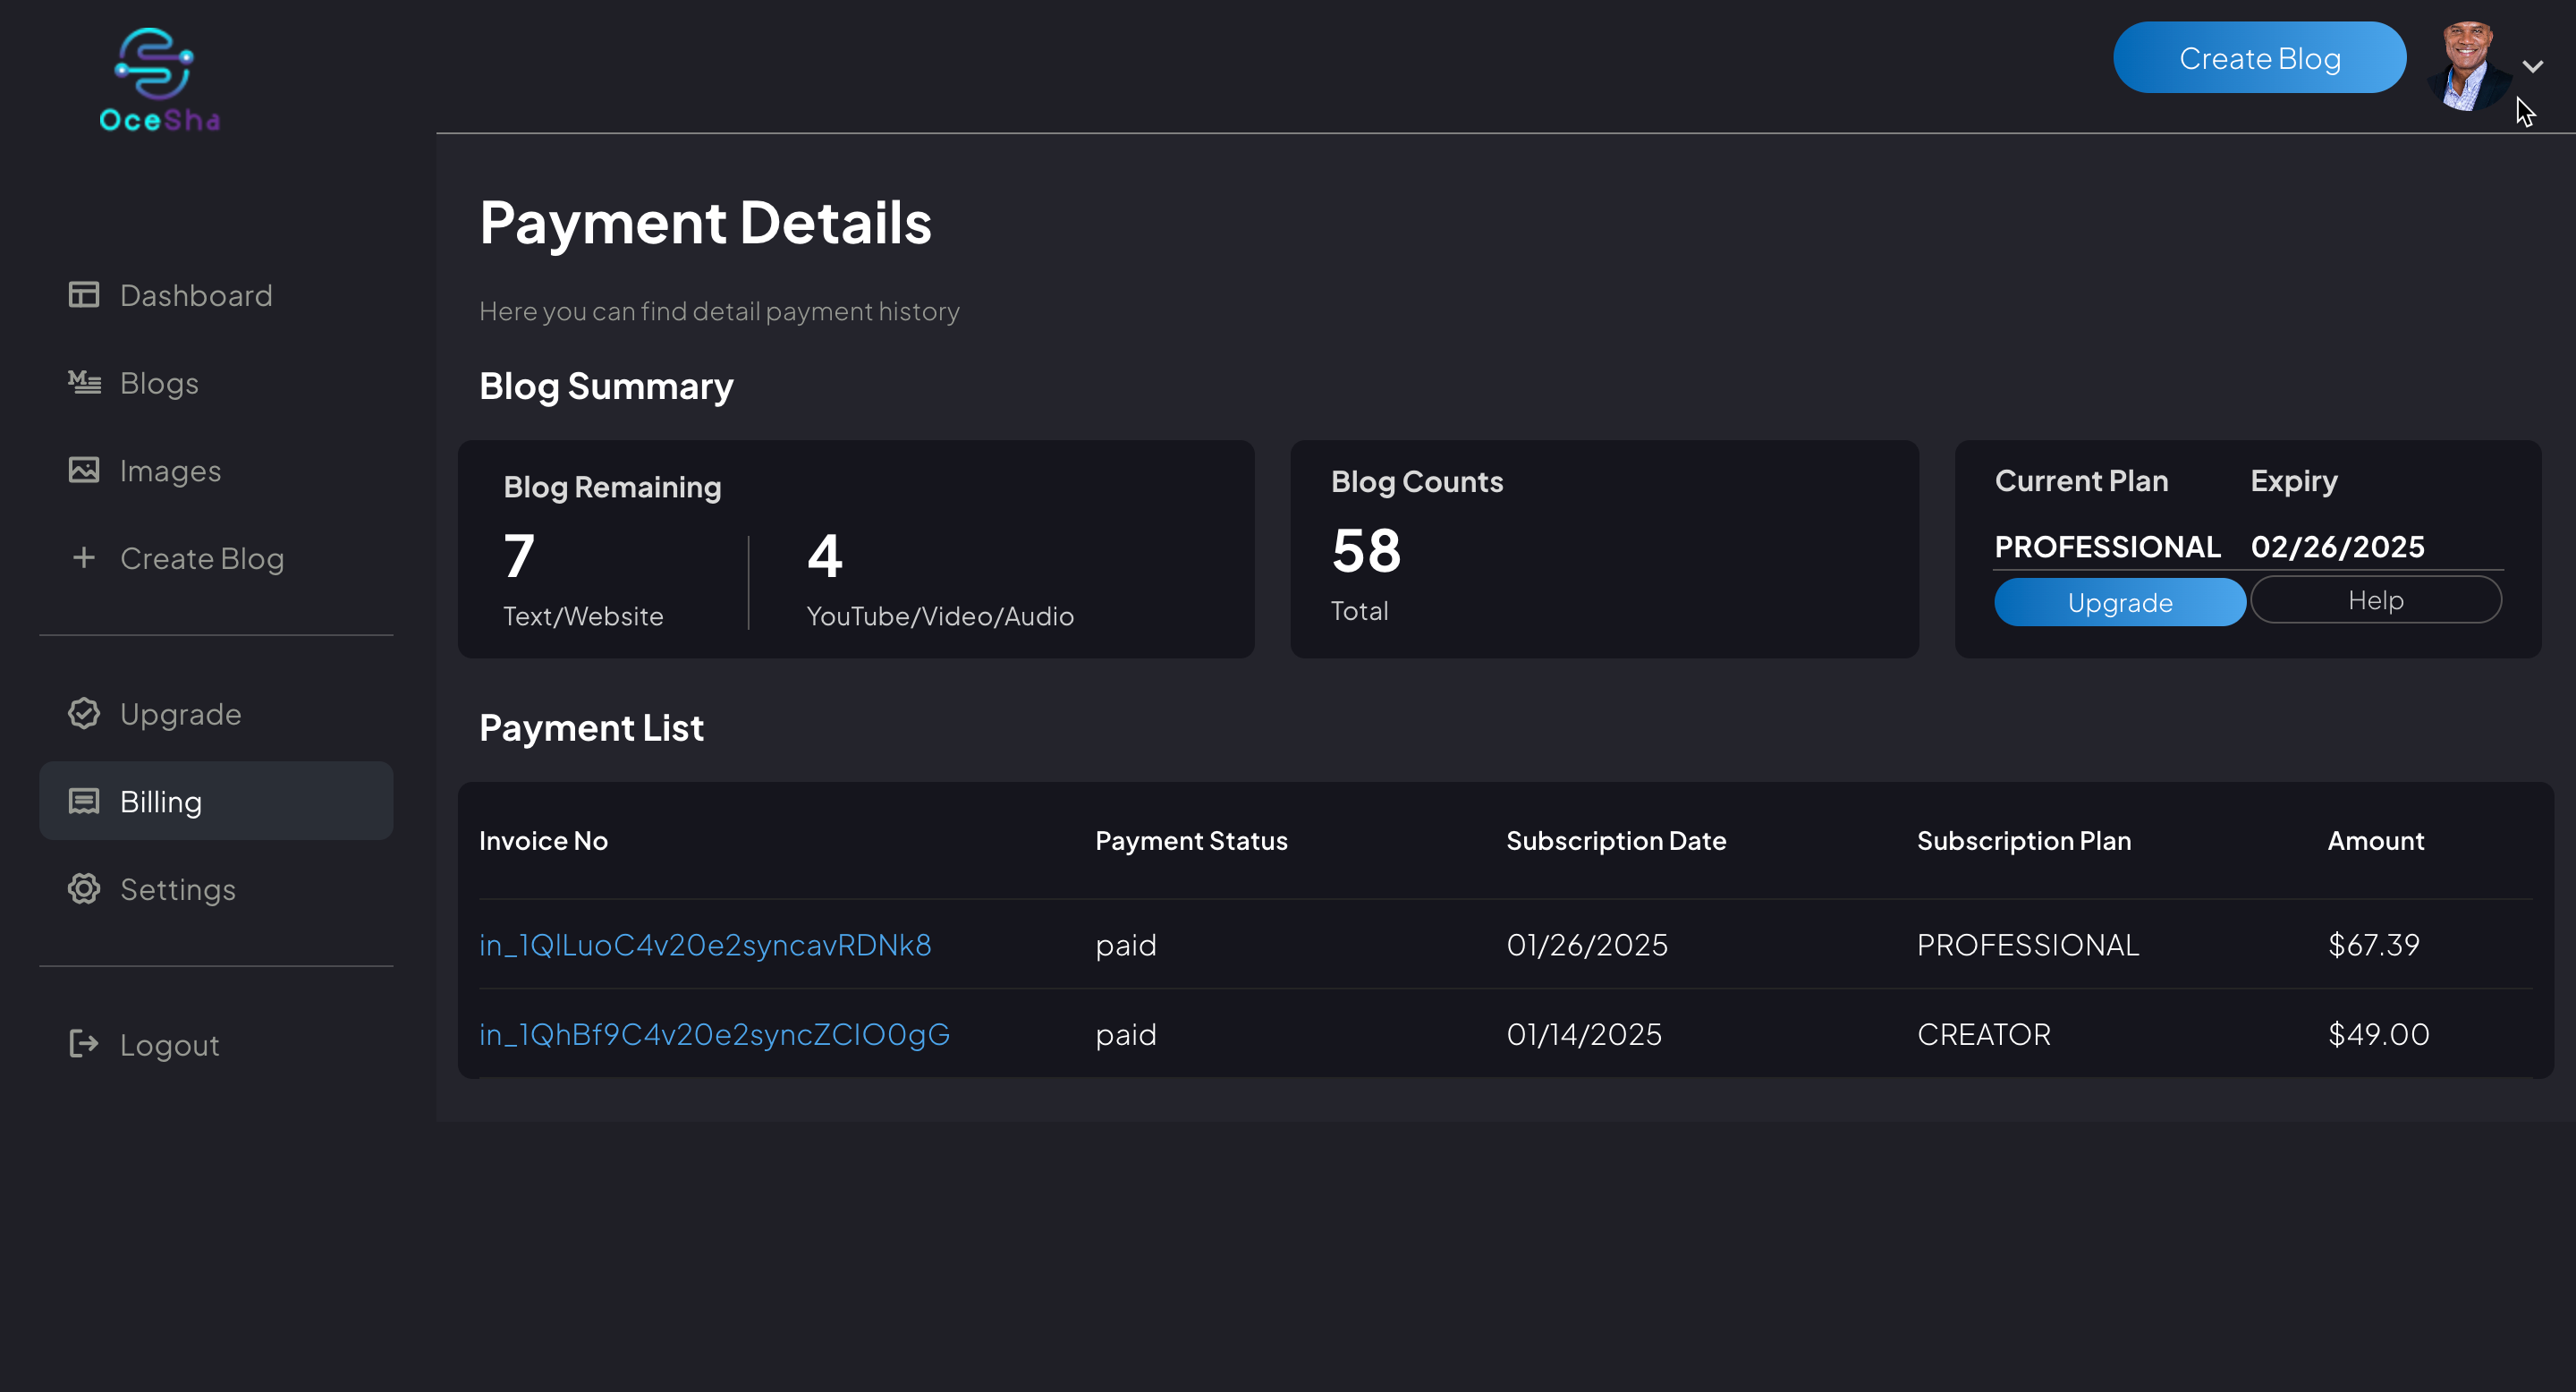Click the paid status for 01/14/2025 row
The height and width of the screenshot is (1392, 2576).
1126,1034
